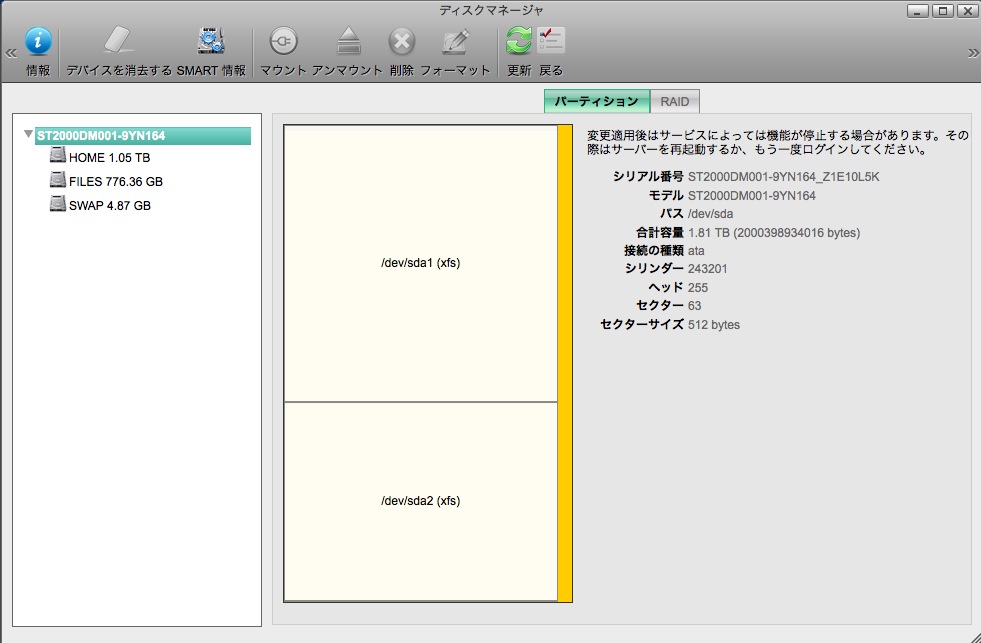Select the HOME 1.05 TB drive icon
The image size is (981, 643).
[58, 155]
